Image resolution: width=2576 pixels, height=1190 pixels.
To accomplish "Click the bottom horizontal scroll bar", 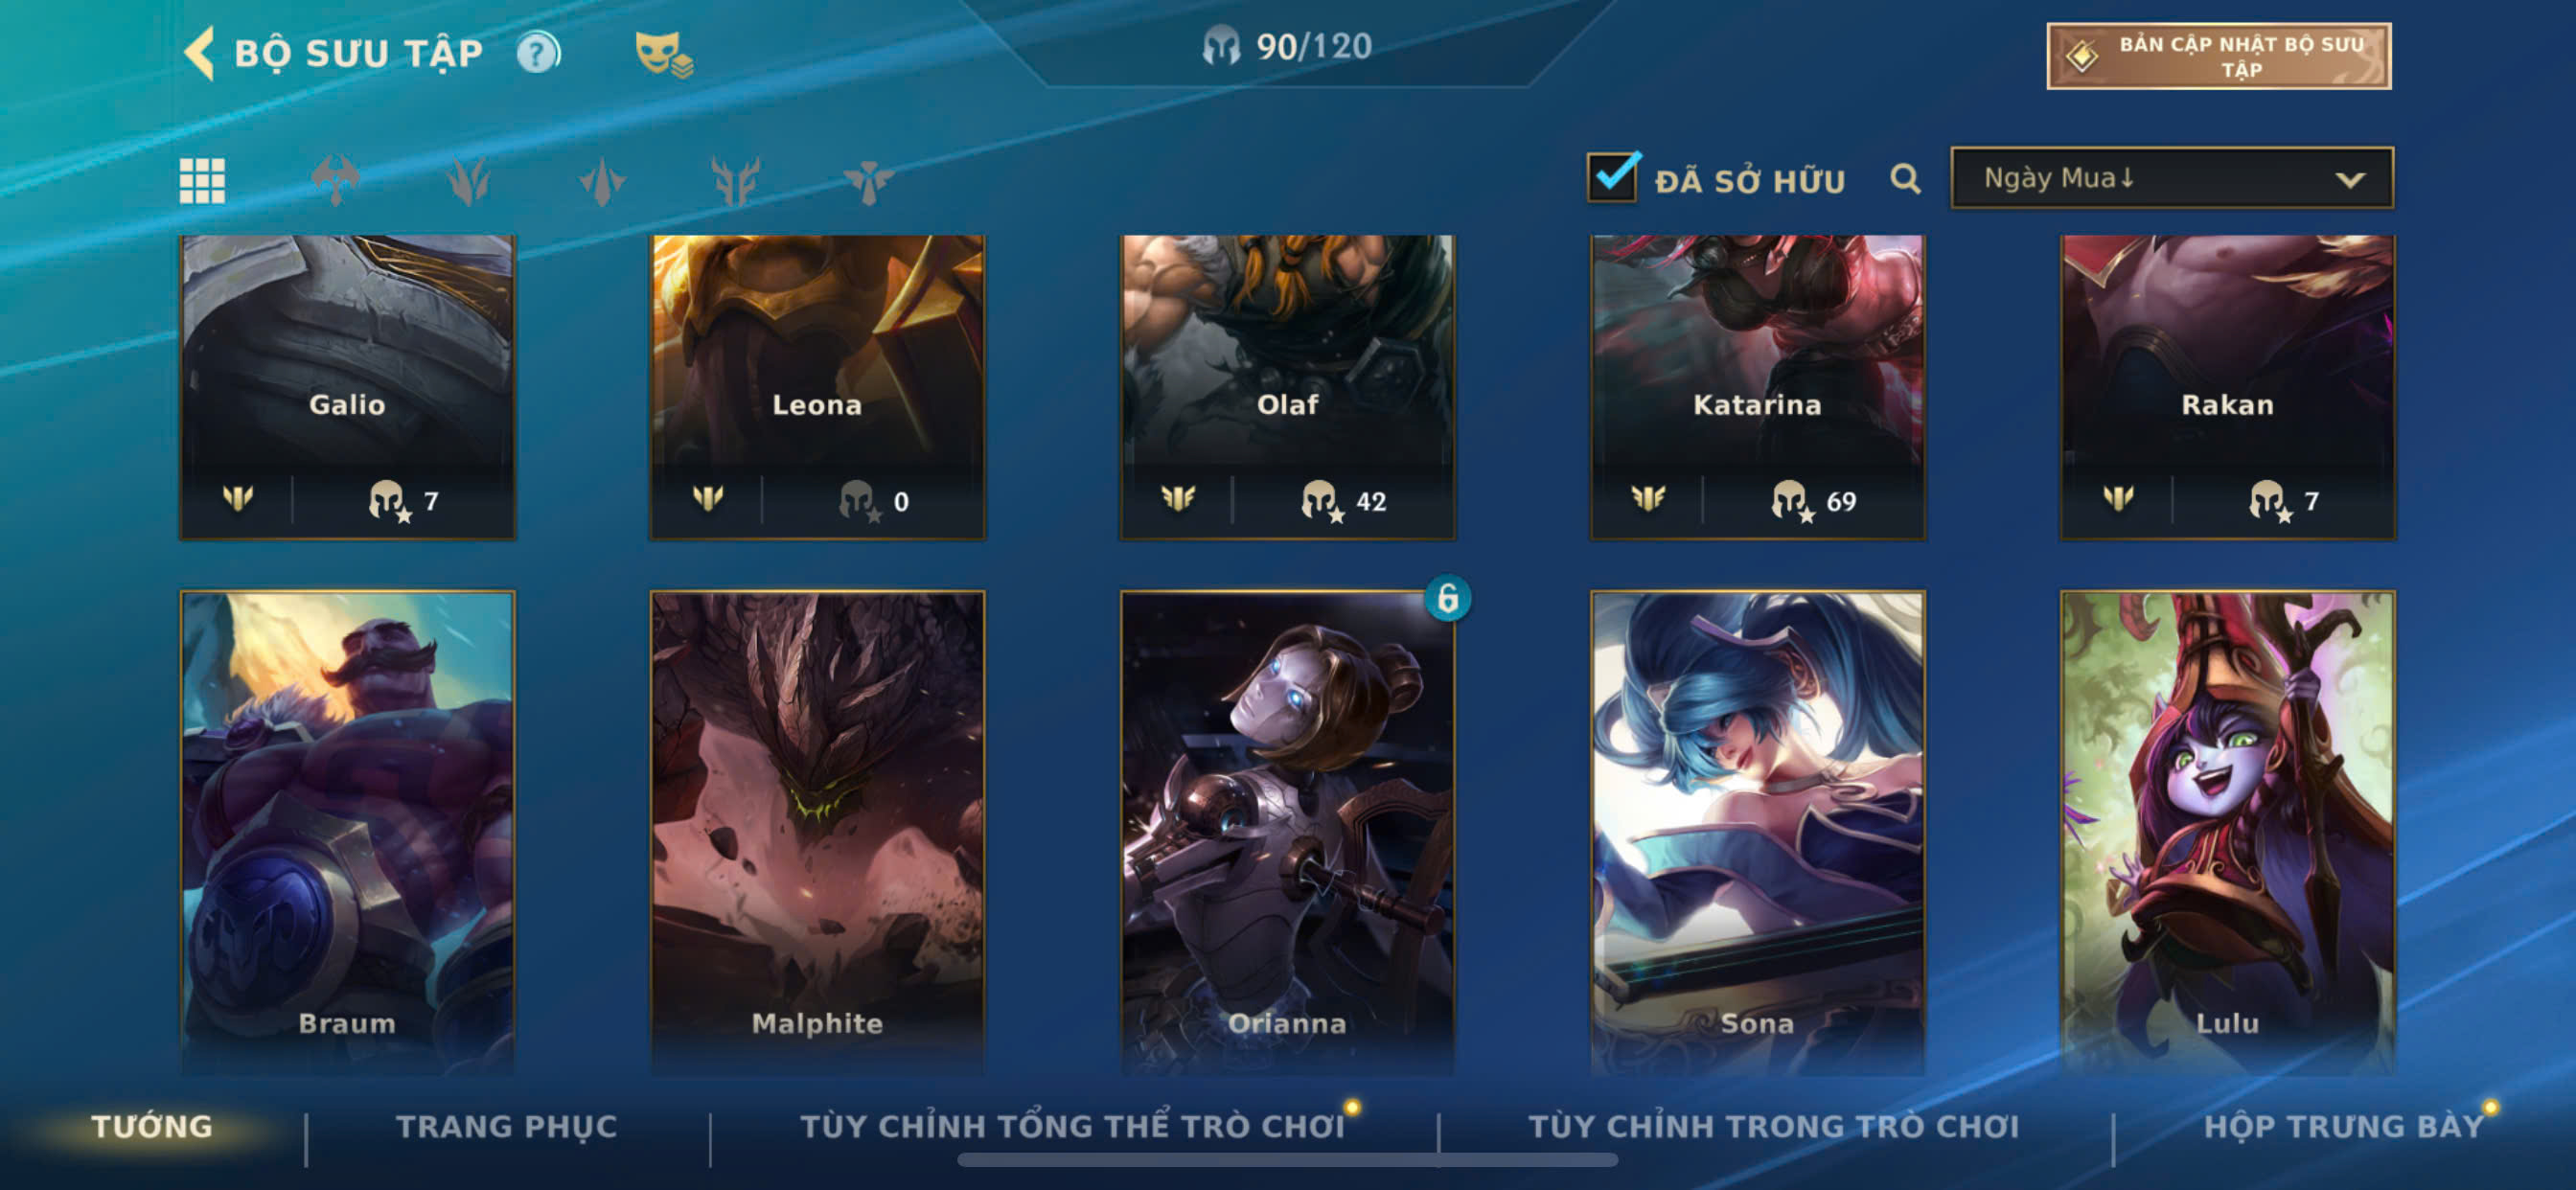I will pos(1287,1160).
